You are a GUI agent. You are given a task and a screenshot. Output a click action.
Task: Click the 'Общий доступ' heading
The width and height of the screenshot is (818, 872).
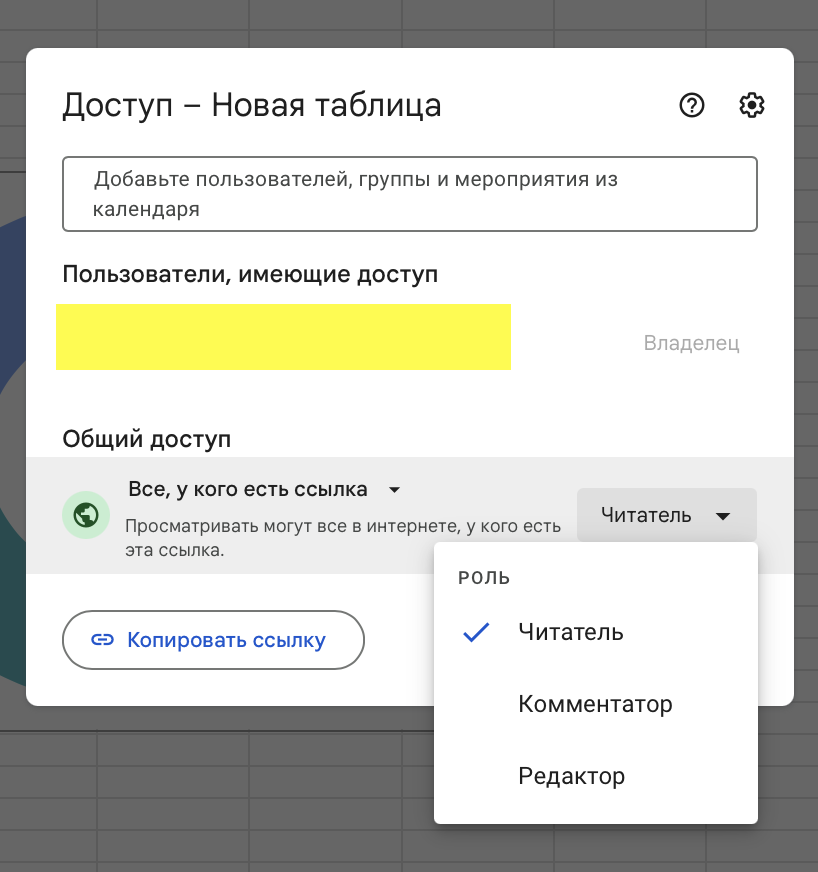coord(147,439)
